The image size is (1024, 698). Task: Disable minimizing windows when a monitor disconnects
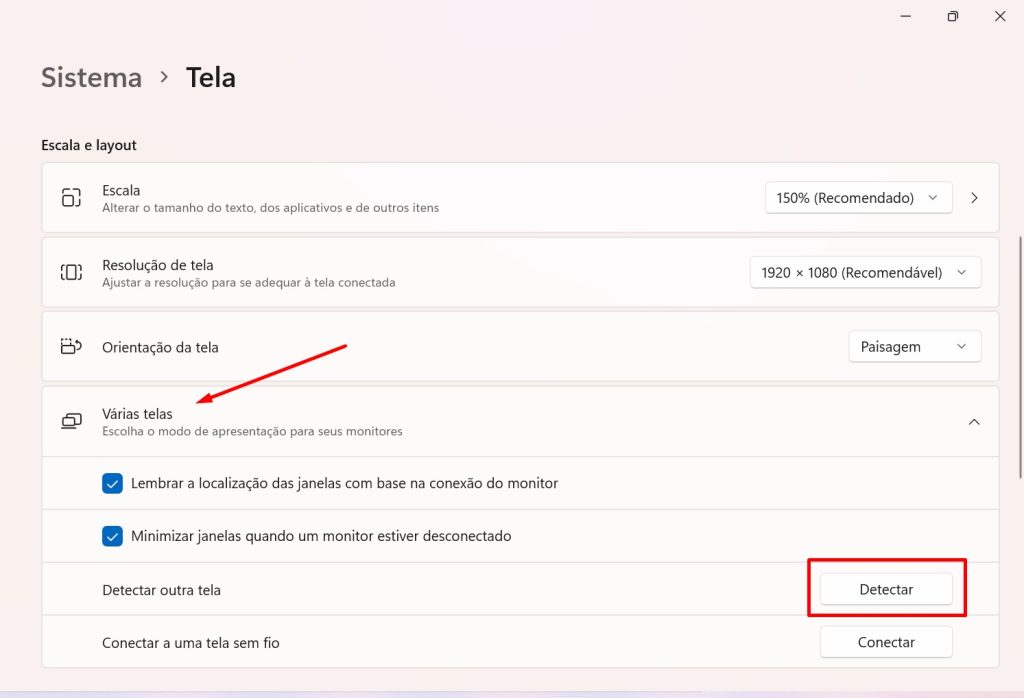click(112, 536)
